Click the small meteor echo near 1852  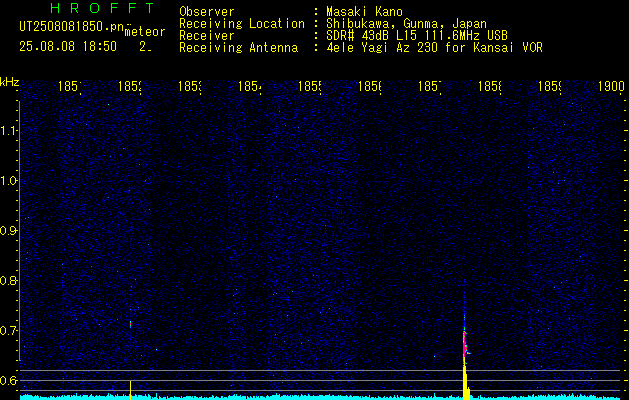130,324
